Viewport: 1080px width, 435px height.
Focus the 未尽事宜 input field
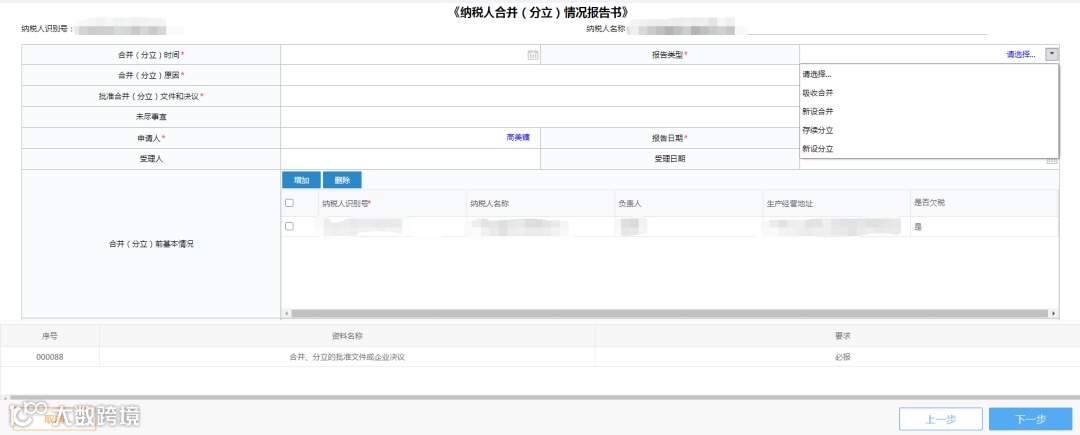click(540, 117)
